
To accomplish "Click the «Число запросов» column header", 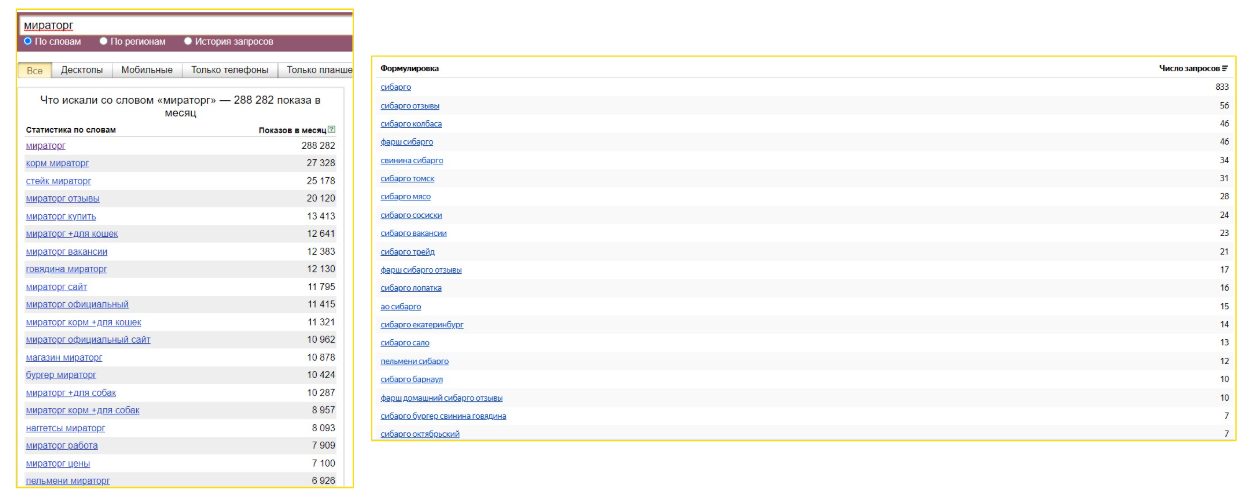I will click(1189, 68).
